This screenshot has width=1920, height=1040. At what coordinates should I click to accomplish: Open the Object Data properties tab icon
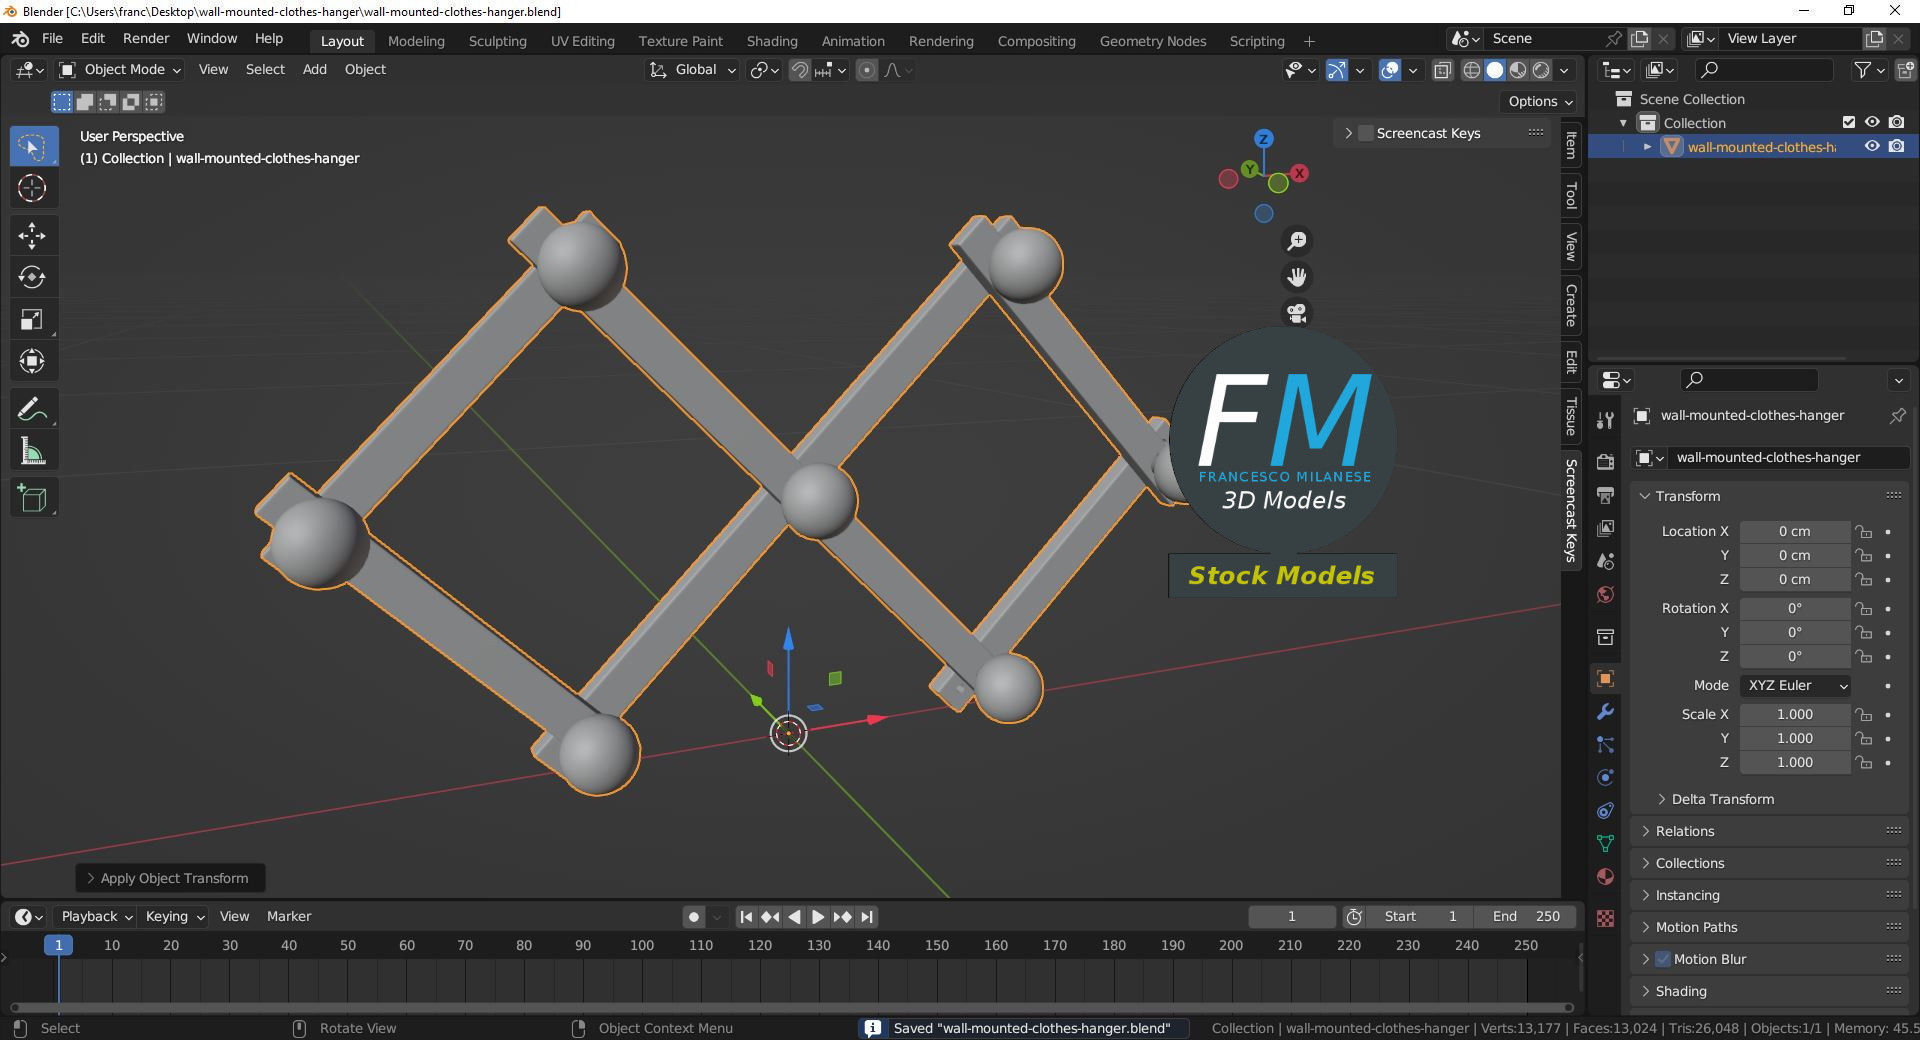coord(1605,844)
